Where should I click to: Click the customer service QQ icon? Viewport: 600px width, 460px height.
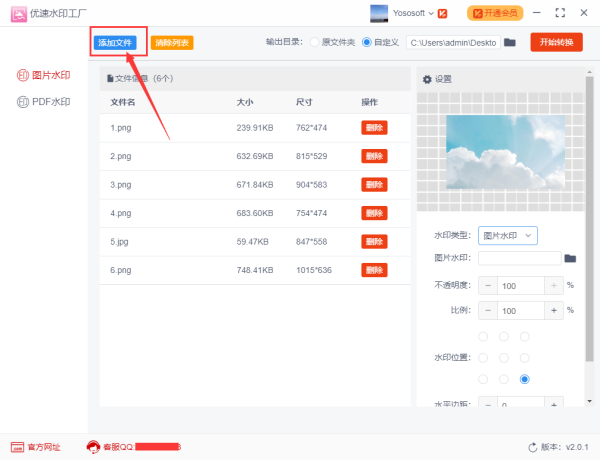(x=93, y=447)
